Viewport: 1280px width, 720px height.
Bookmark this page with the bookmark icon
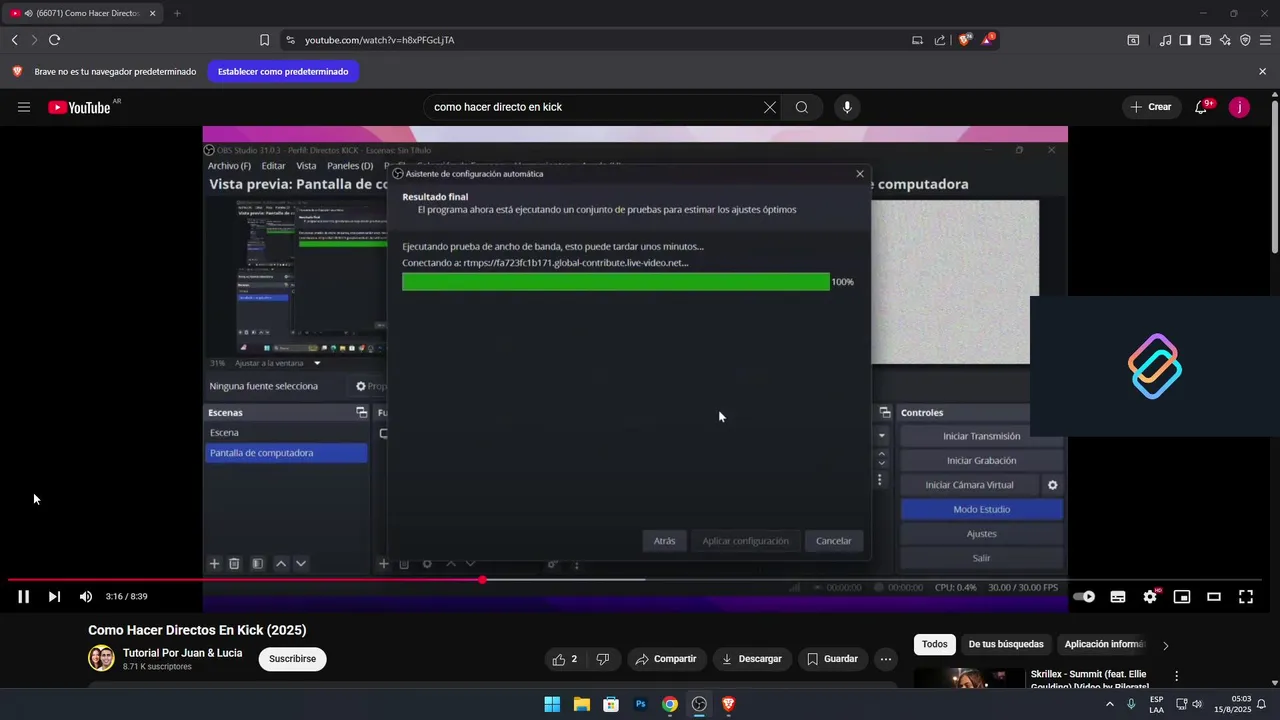pos(264,40)
